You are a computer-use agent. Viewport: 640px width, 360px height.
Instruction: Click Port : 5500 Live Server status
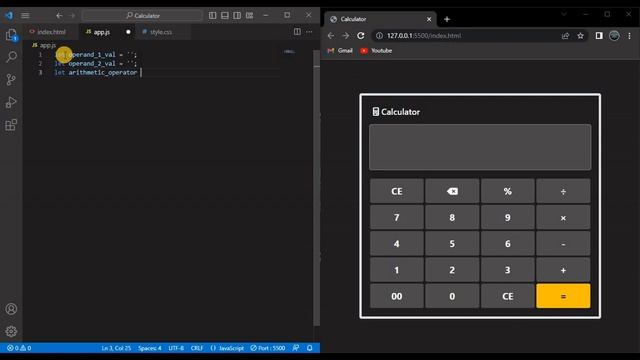click(x=268, y=348)
